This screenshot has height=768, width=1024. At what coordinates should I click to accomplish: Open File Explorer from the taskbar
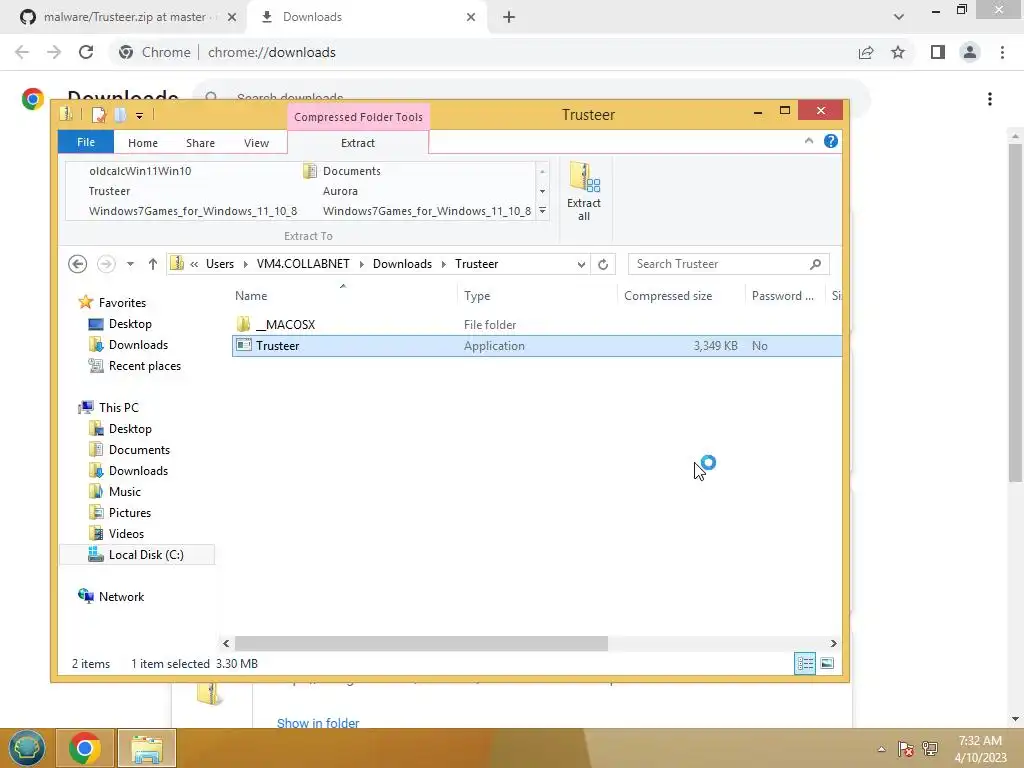click(147, 748)
